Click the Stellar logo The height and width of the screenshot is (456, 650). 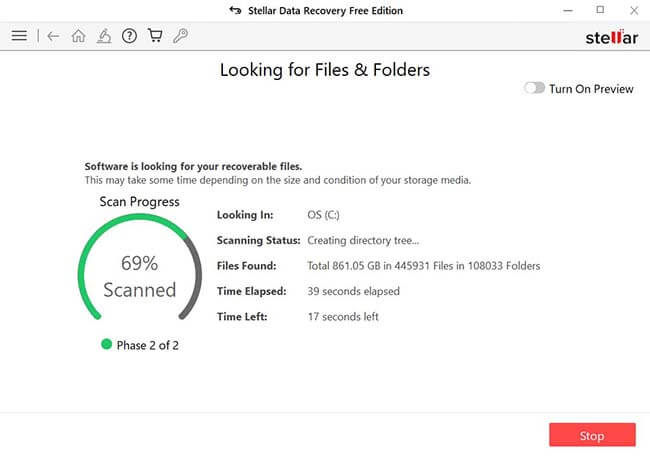coord(611,37)
